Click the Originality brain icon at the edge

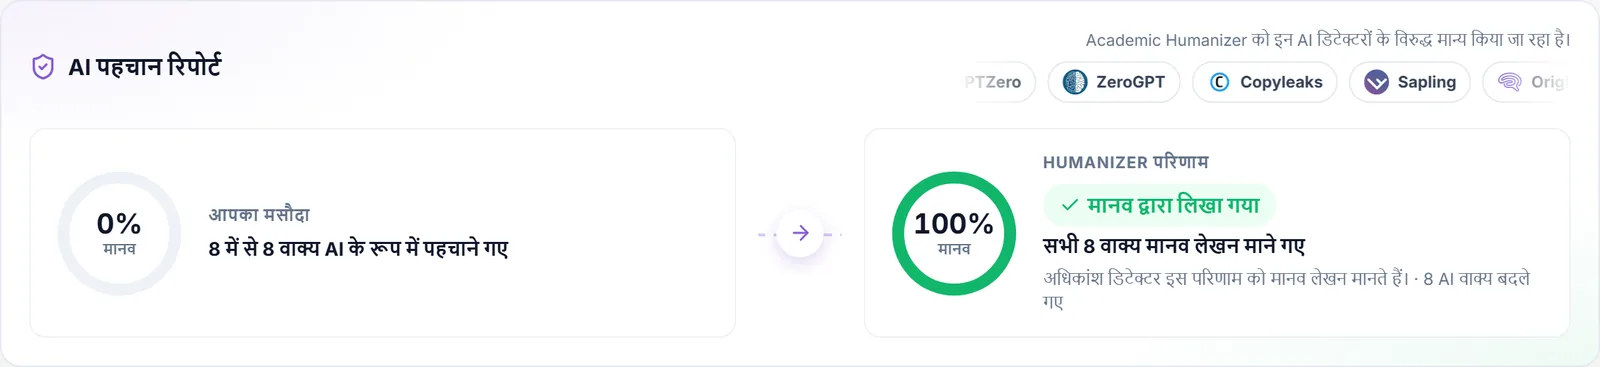[1510, 82]
